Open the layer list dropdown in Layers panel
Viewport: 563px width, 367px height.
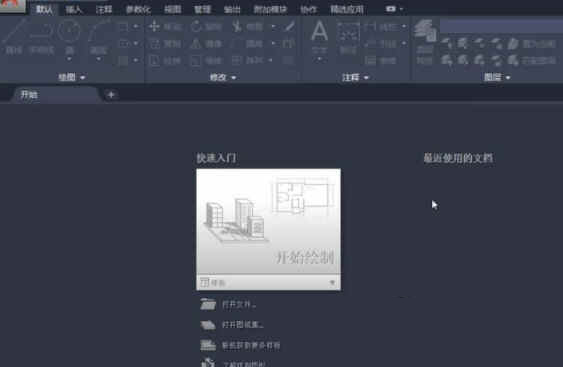(502, 26)
